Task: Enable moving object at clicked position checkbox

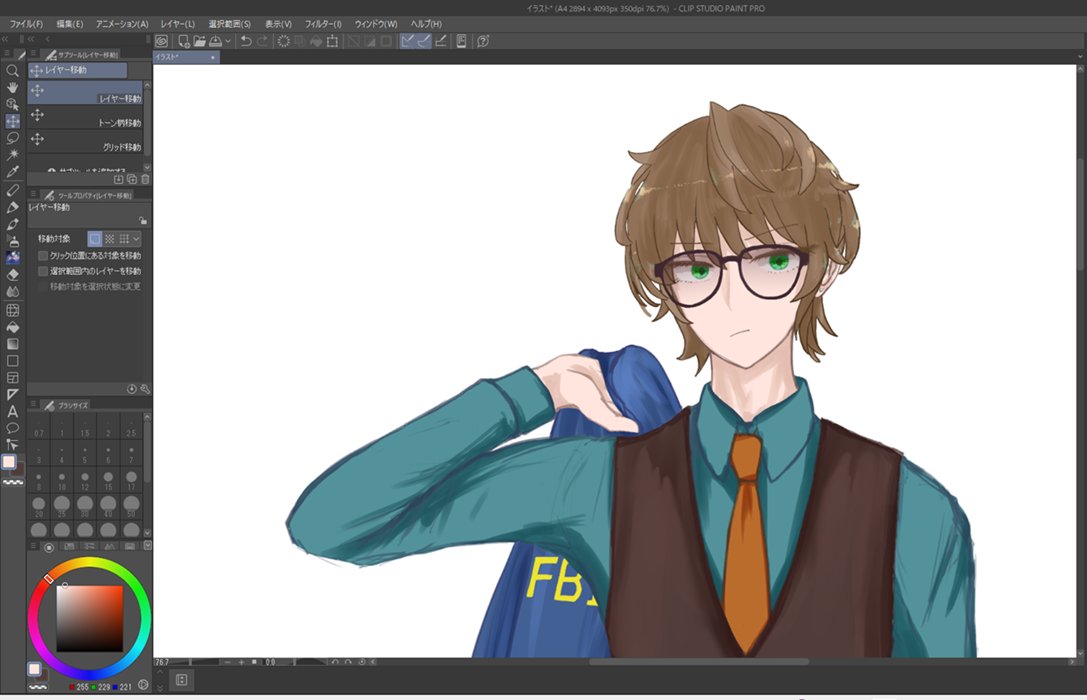Action: (x=43, y=256)
